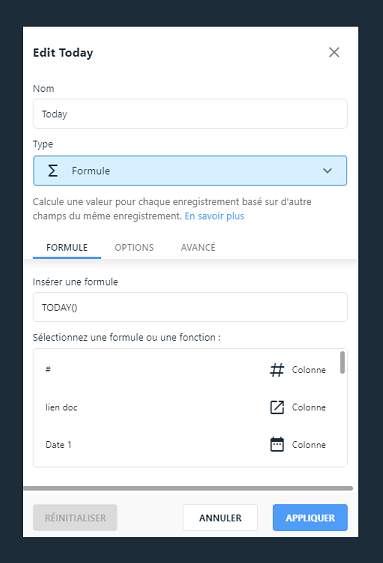The image size is (383, 563).
Task: Select the # column list entry
Action: point(186,369)
